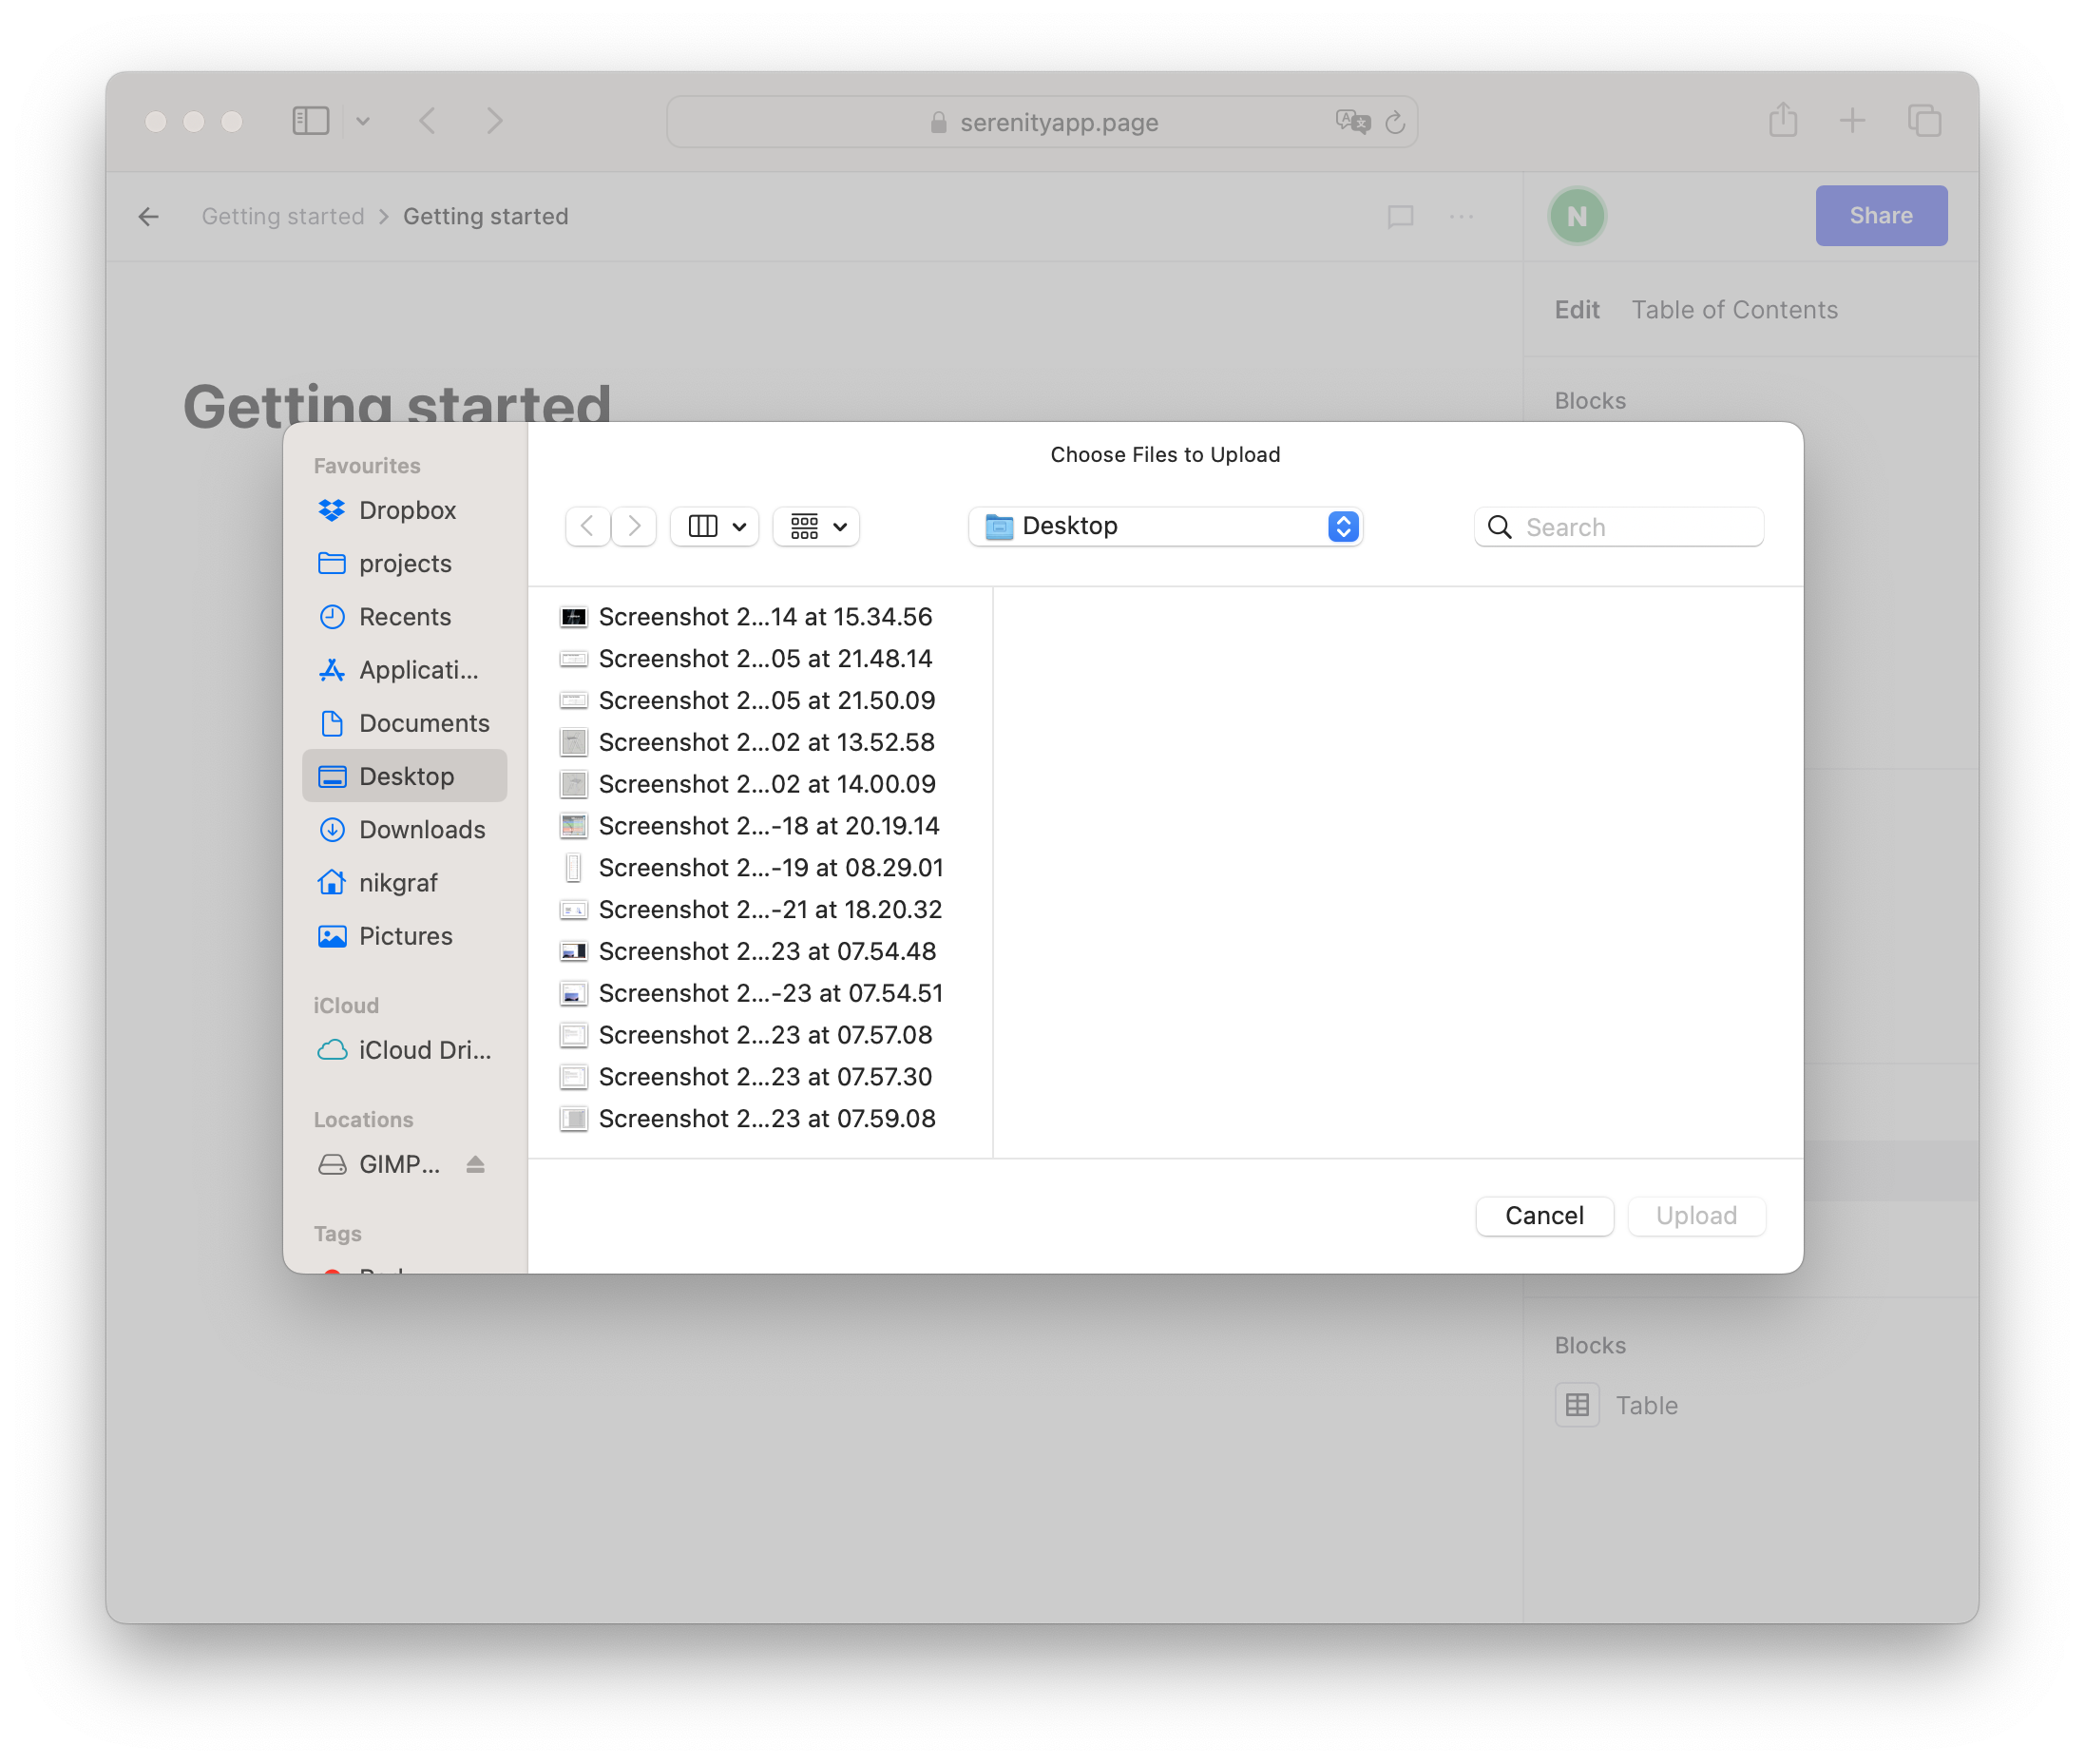Open the Applications folder in the sidebar
This screenshot has width=2085, height=1764.
pos(417,670)
